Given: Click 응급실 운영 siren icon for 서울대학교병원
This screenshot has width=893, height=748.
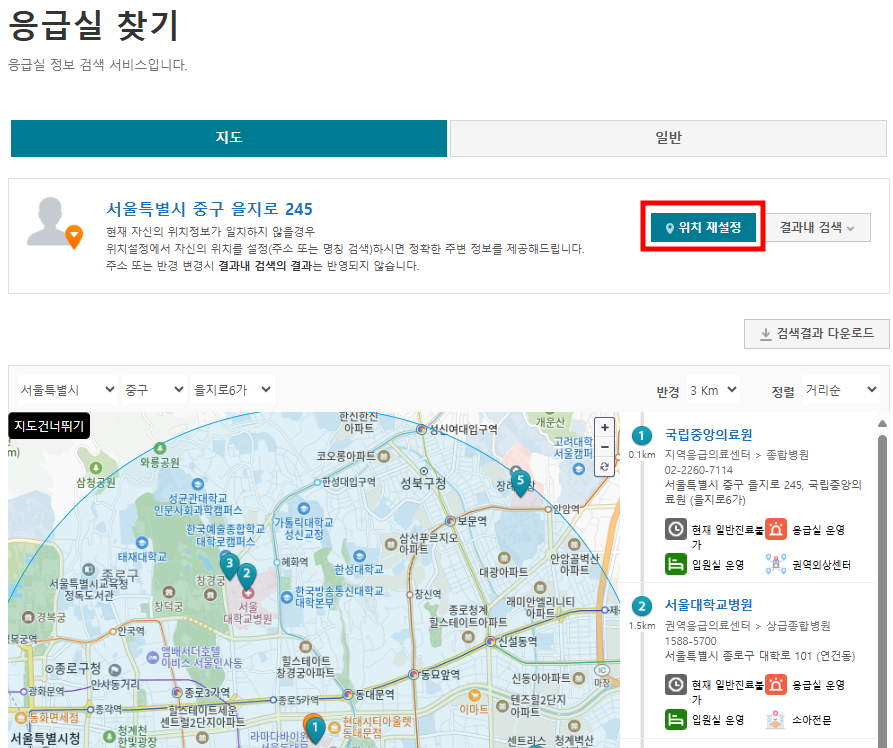Looking at the screenshot, I should click(776, 684).
